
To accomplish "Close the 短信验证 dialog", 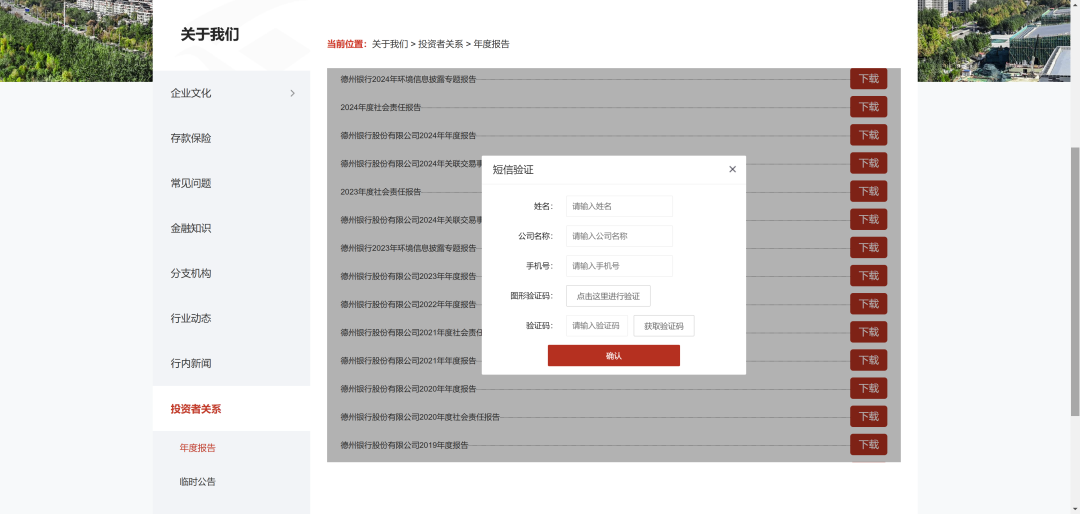I will [x=732, y=169].
